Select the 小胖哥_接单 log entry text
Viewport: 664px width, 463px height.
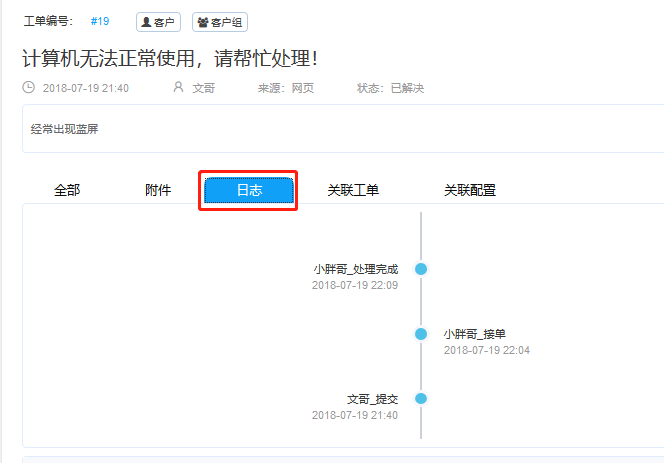[x=482, y=334]
